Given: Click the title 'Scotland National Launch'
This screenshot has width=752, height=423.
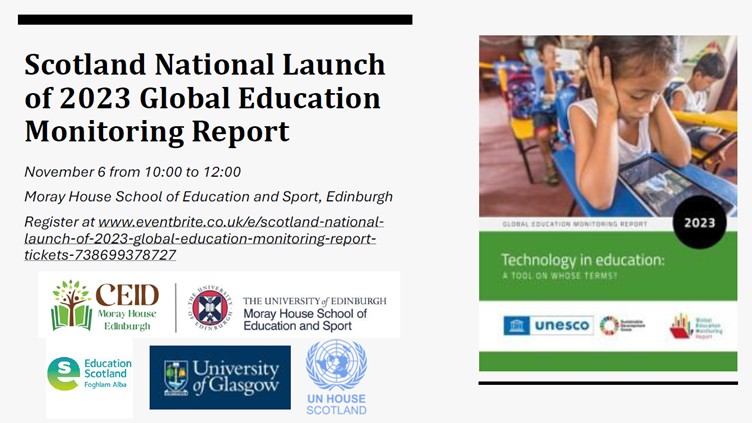Looking at the screenshot, I should pyautogui.click(x=205, y=64).
